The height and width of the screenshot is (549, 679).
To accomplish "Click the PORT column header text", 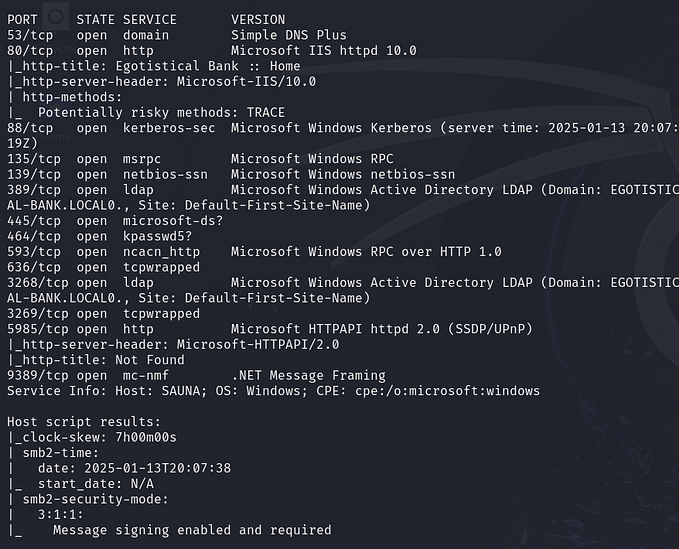I will click(22, 19).
